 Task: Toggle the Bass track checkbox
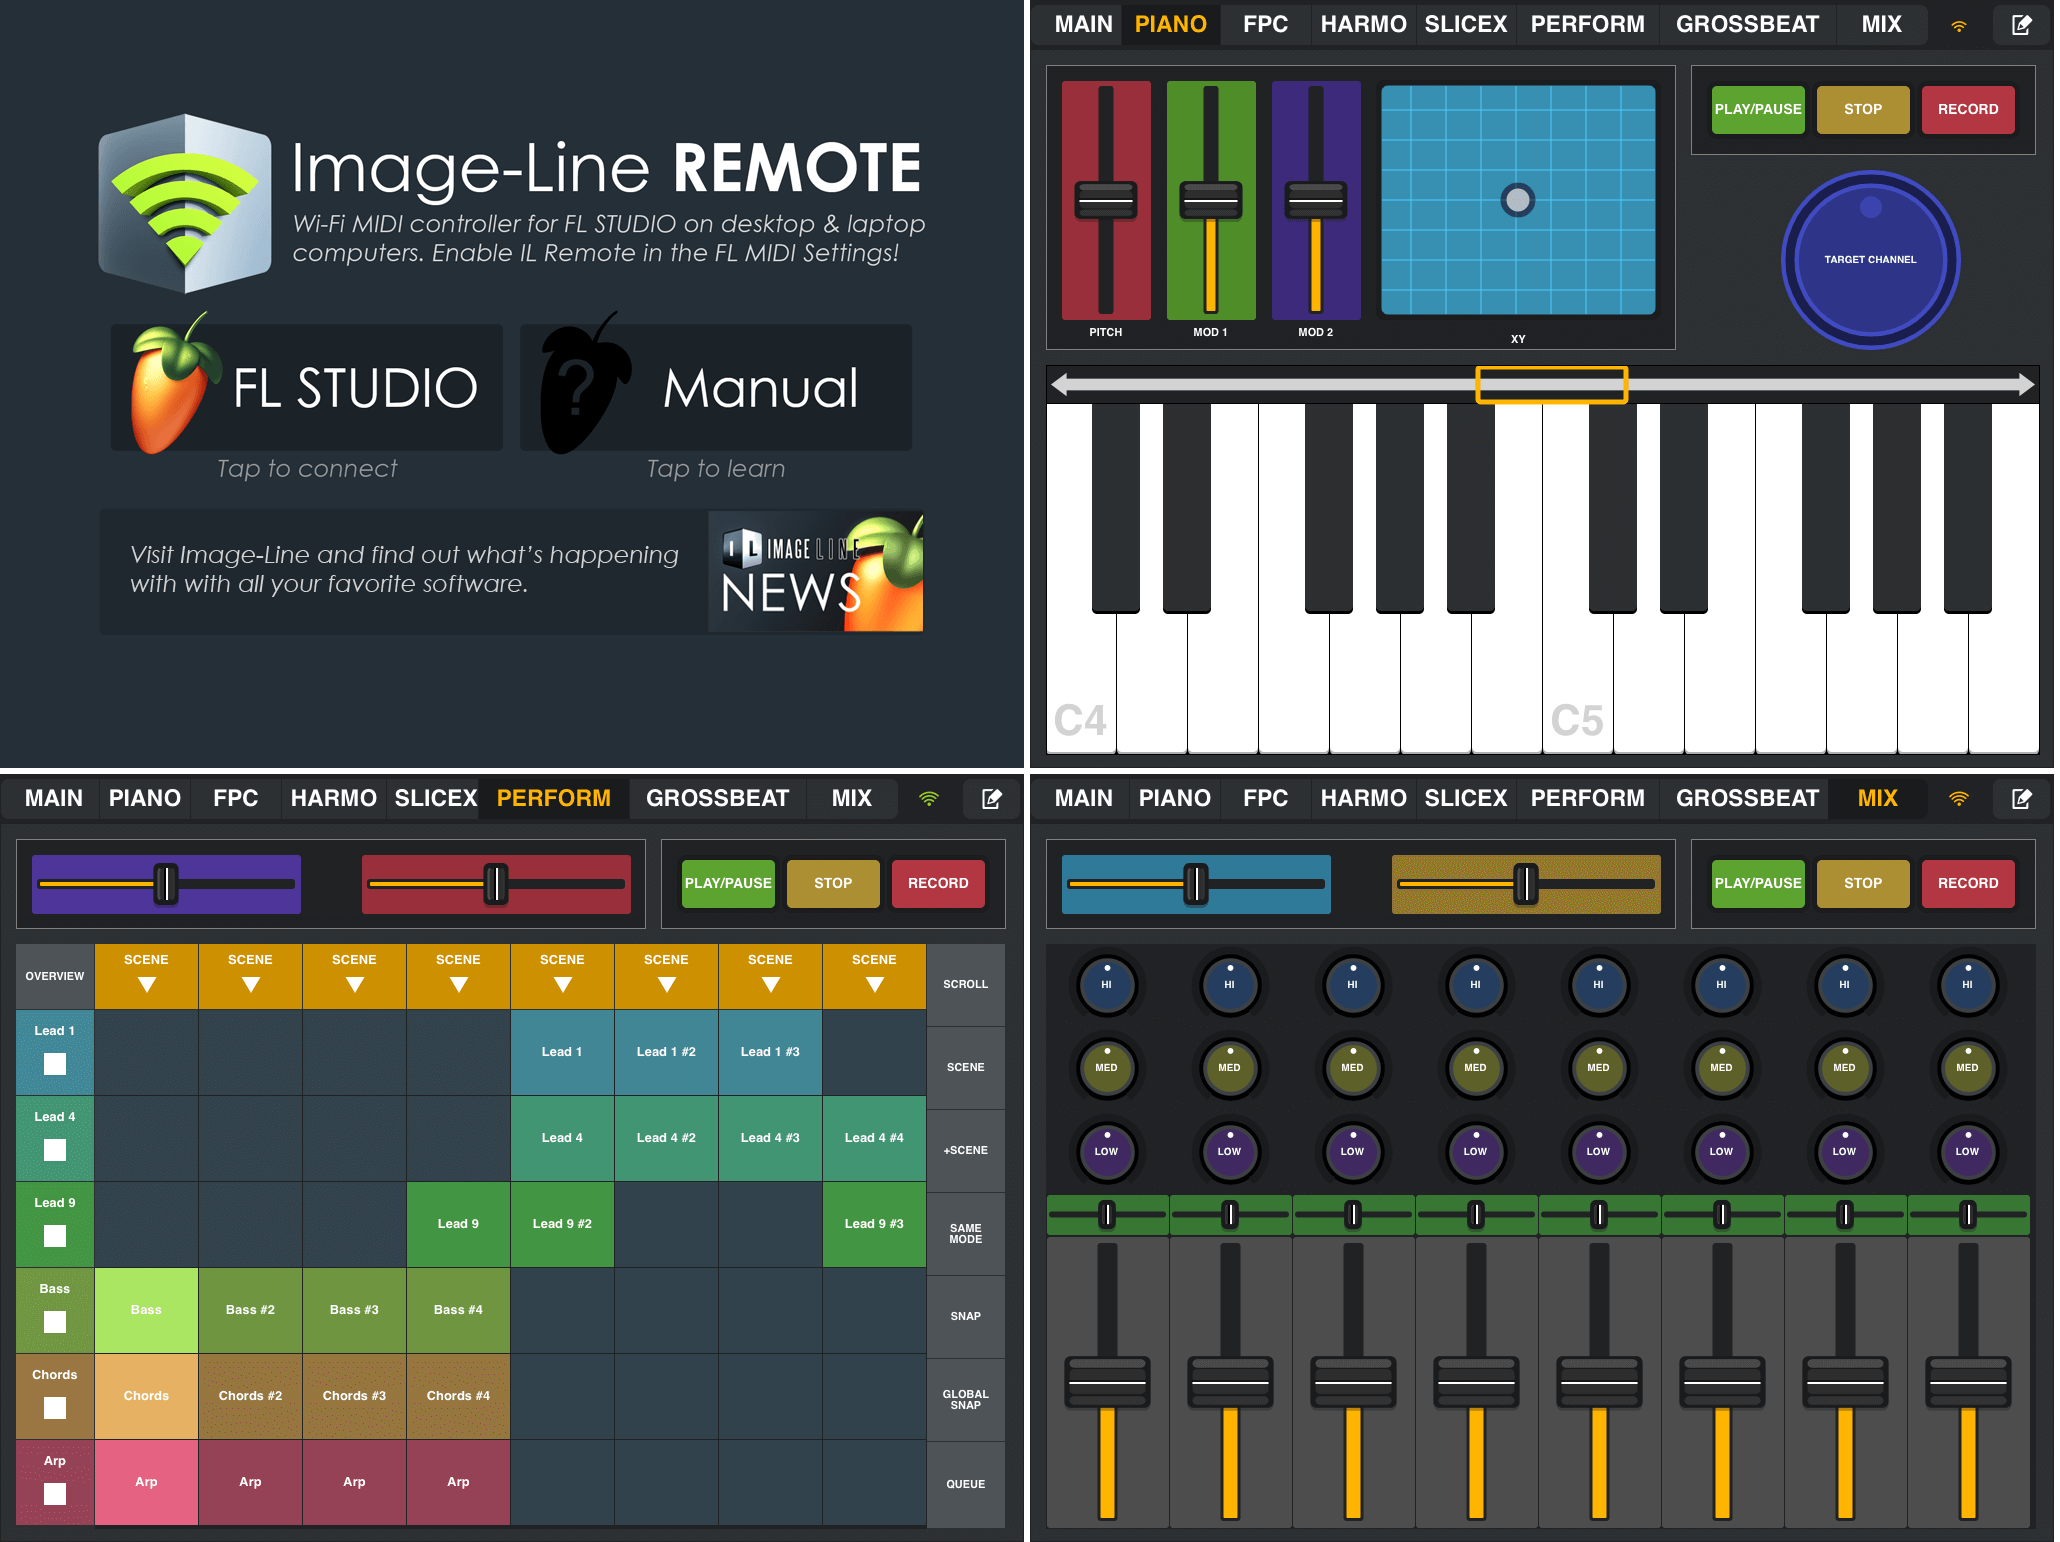[x=55, y=1322]
